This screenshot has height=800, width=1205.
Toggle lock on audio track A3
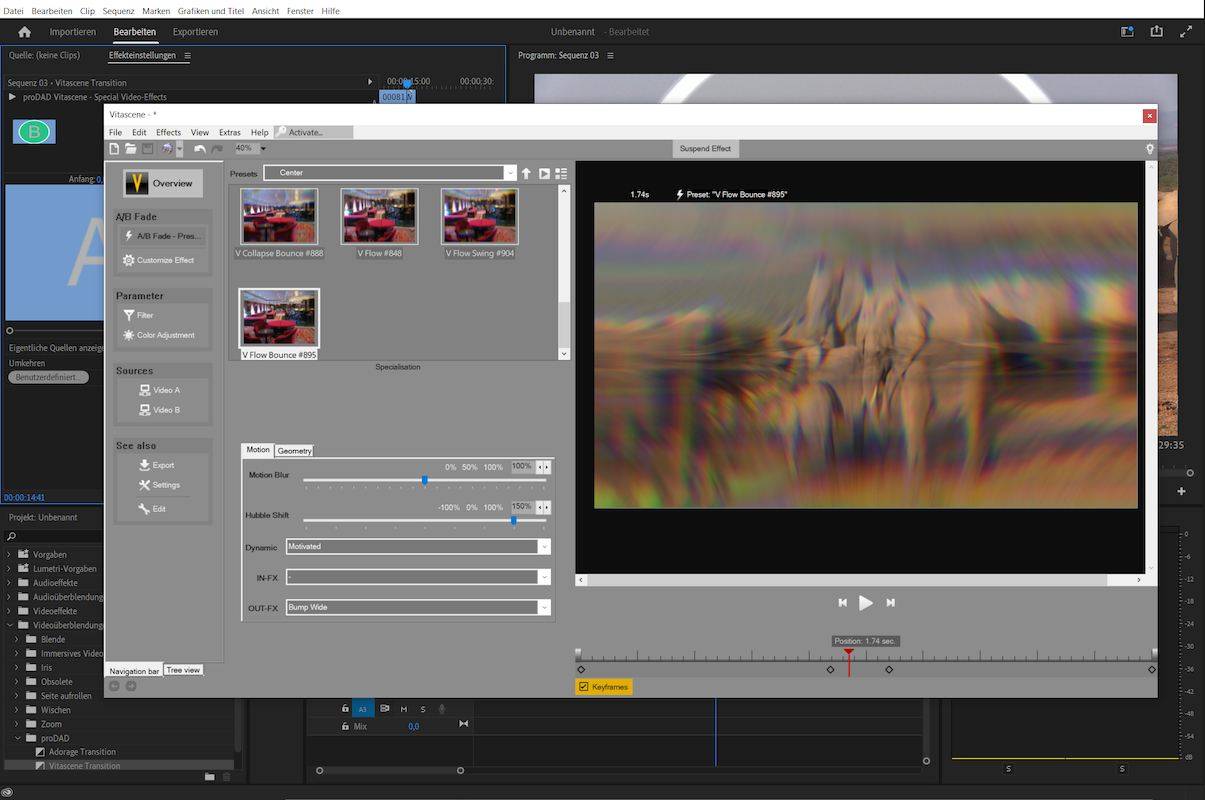point(345,709)
